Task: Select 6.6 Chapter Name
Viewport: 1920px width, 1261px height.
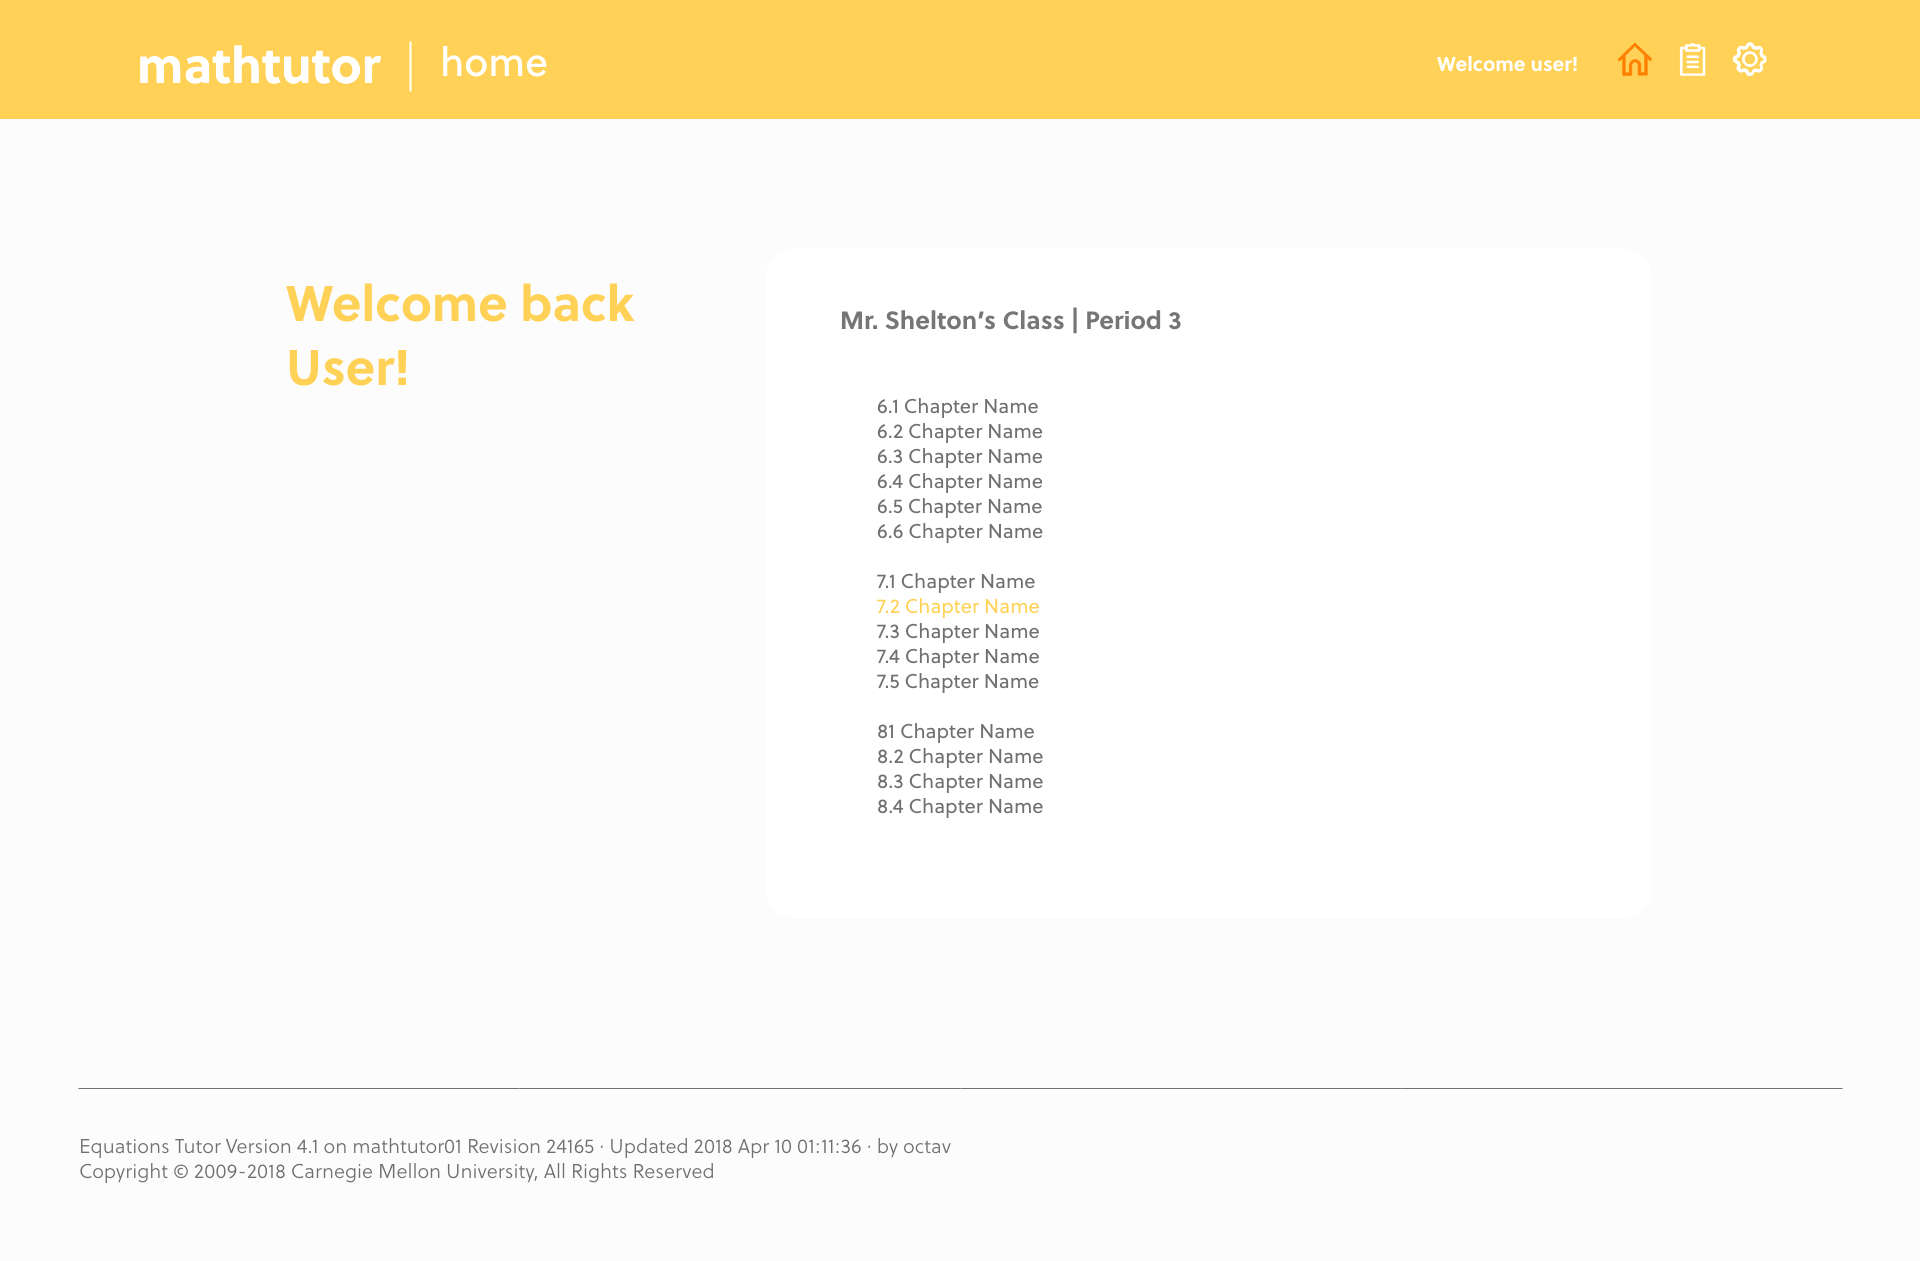Action: tap(959, 532)
